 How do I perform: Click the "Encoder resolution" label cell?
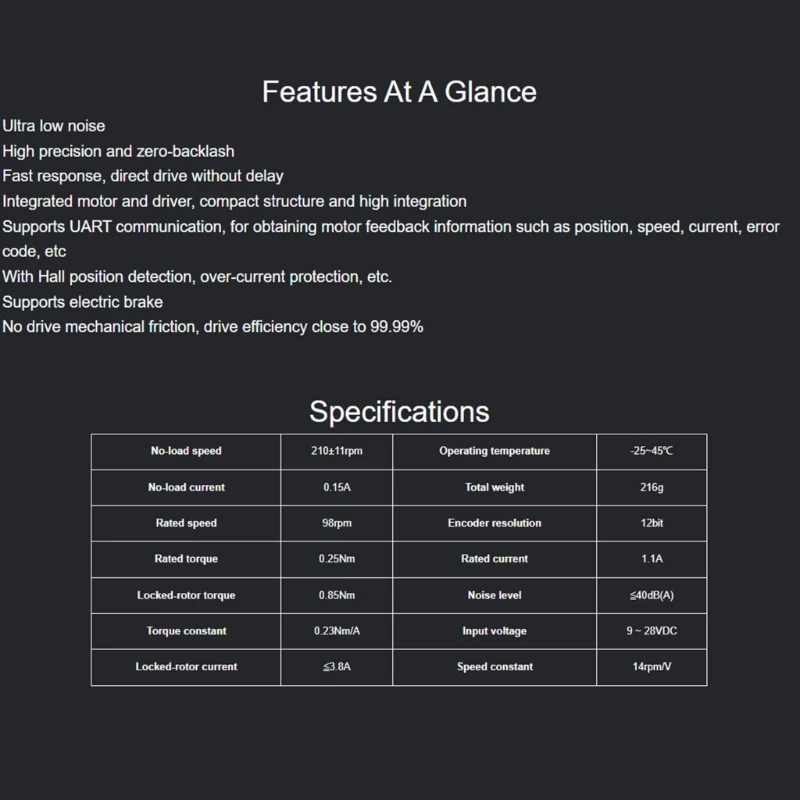pos(494,523)
